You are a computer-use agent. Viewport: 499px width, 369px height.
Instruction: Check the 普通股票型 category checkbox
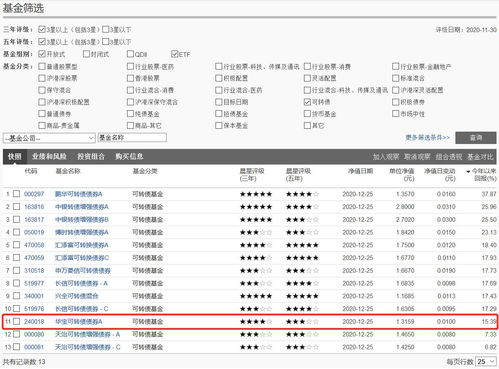coord(42,66)
